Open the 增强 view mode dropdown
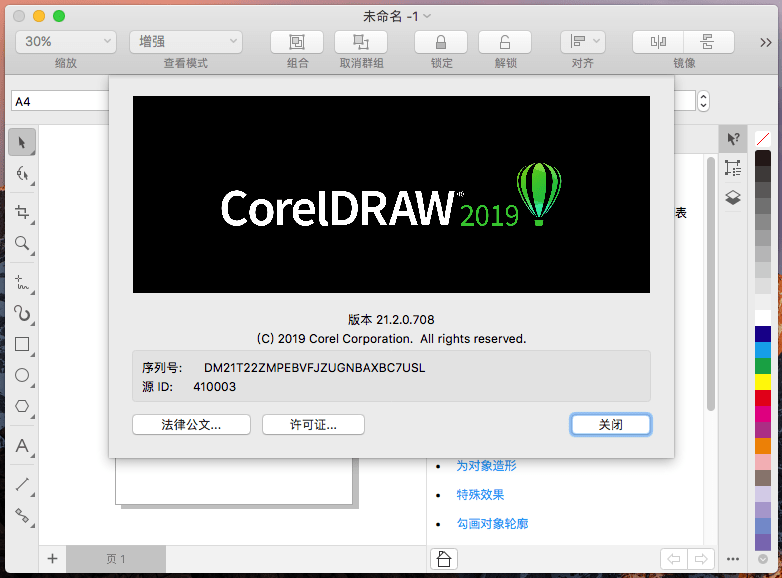This screenshot has width=782, height=578. click(x=186, y=42)
